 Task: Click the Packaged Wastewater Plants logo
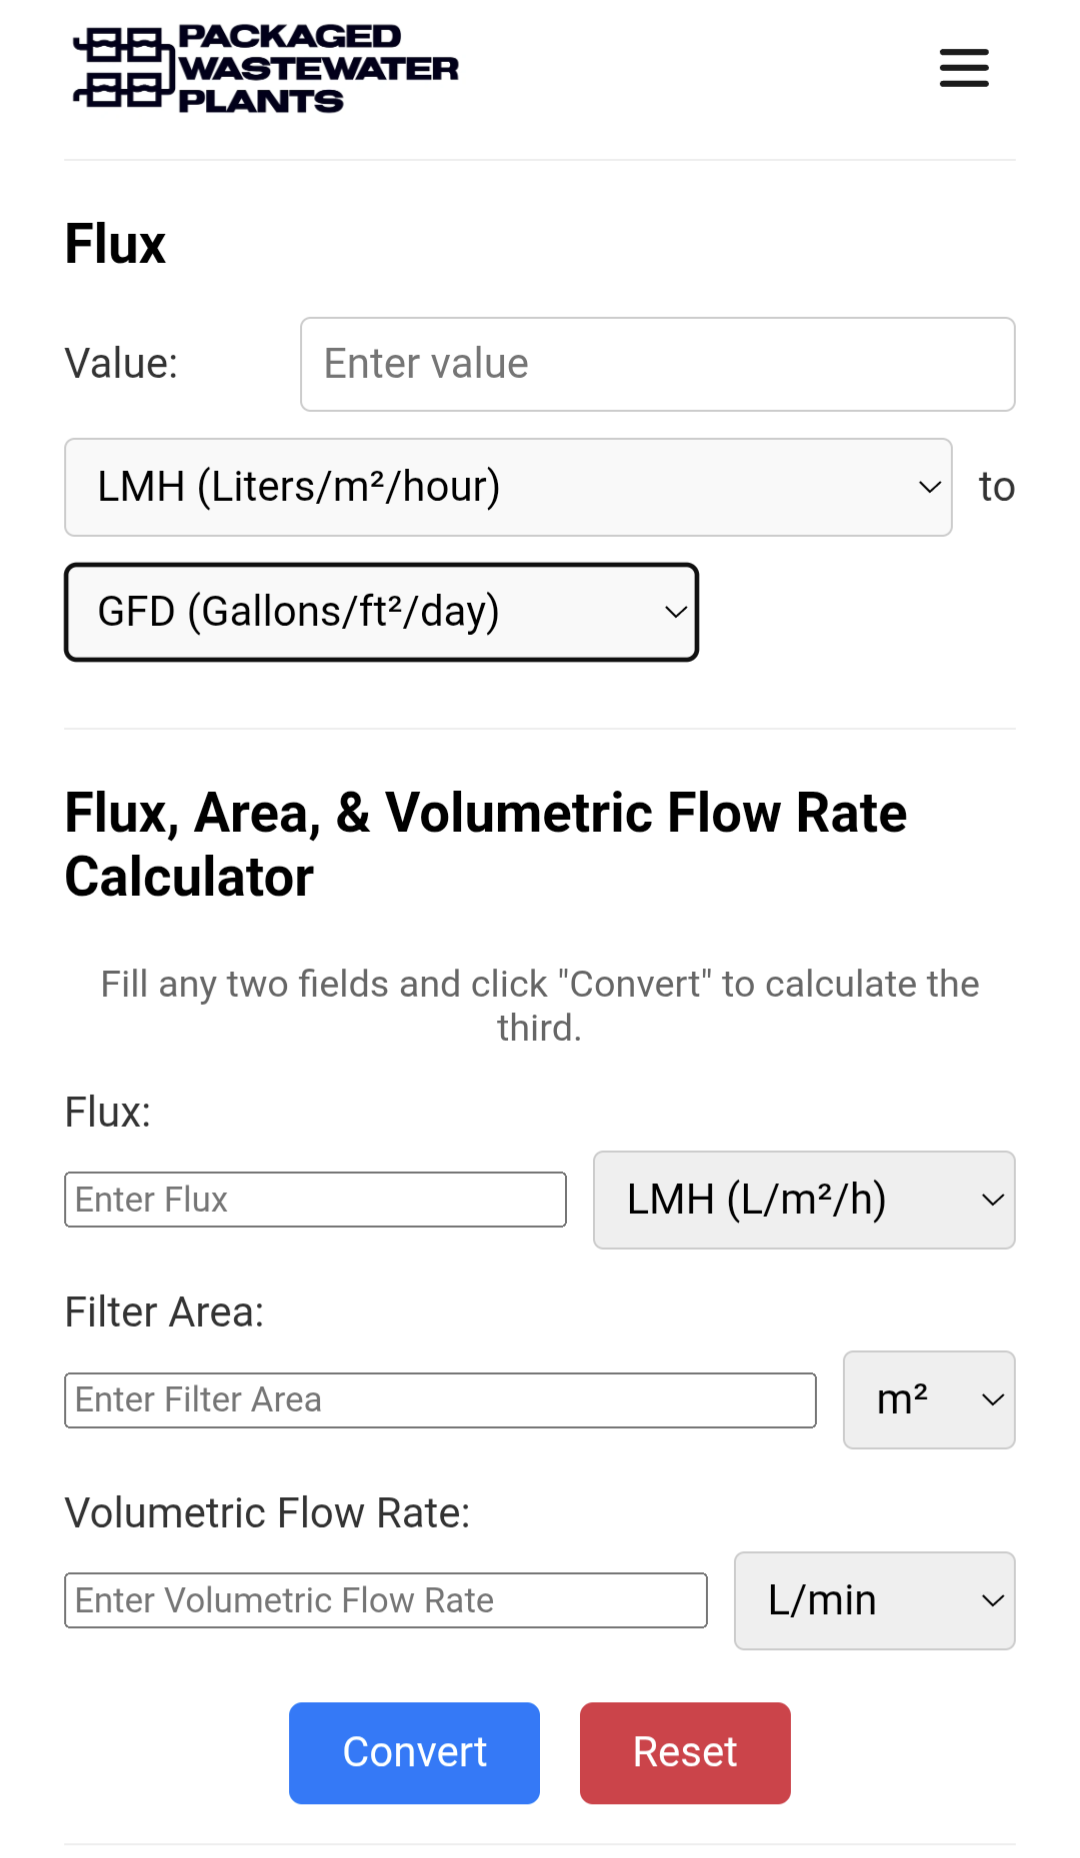pyautogui.click(x=266, y=68)
